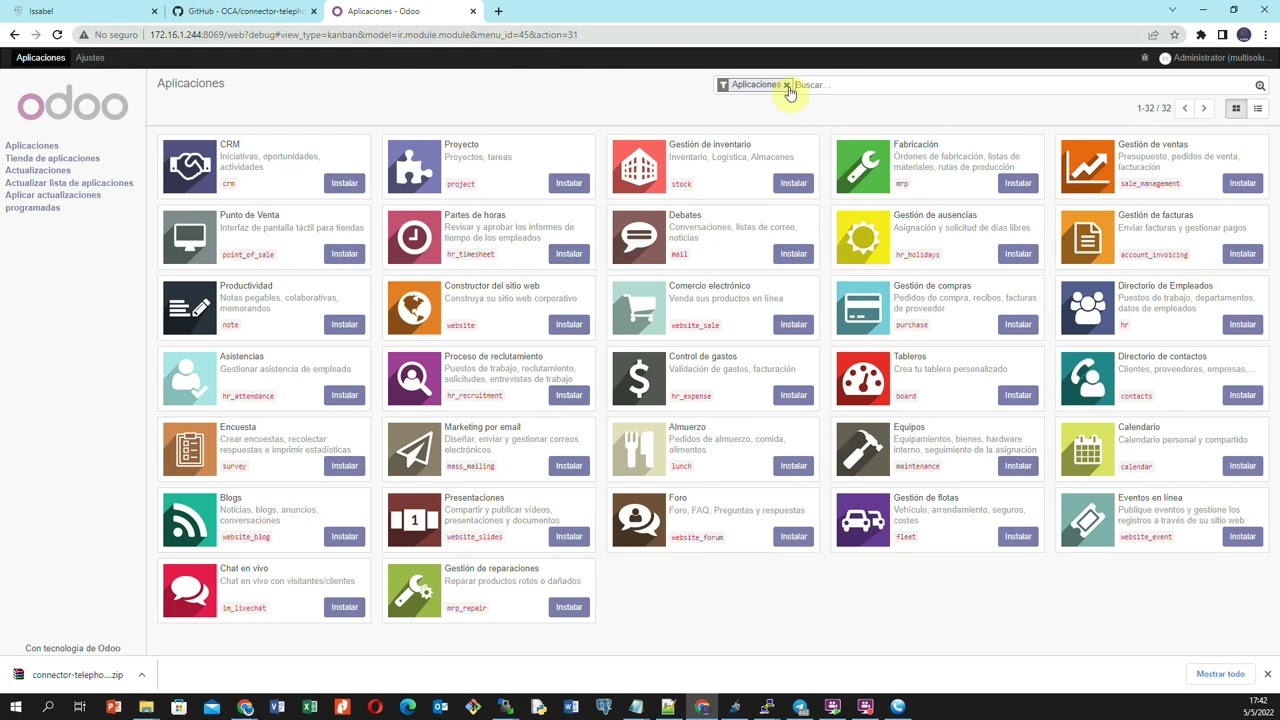Open the Calendario grid icon
Viewport: 1280px width, 720px height.
(x=1088, y=449)
